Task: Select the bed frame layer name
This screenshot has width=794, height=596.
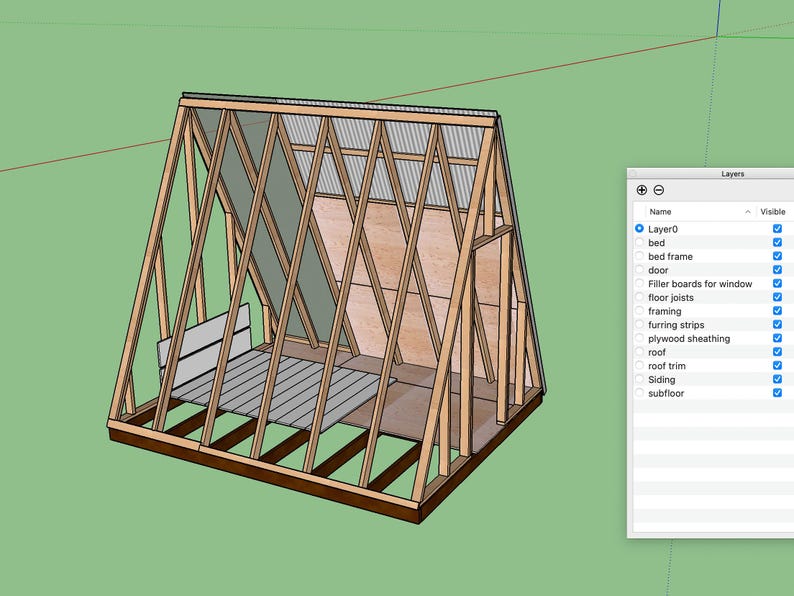Action: coord(670,256)
